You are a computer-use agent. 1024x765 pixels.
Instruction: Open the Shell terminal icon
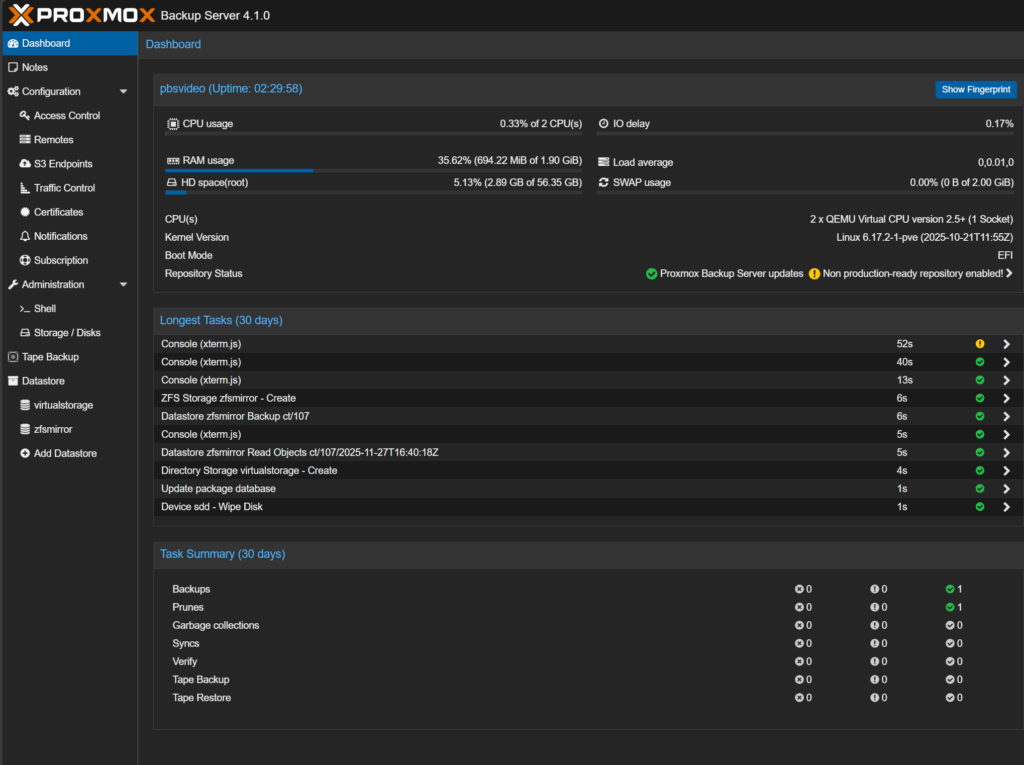(x=23, y=308)
